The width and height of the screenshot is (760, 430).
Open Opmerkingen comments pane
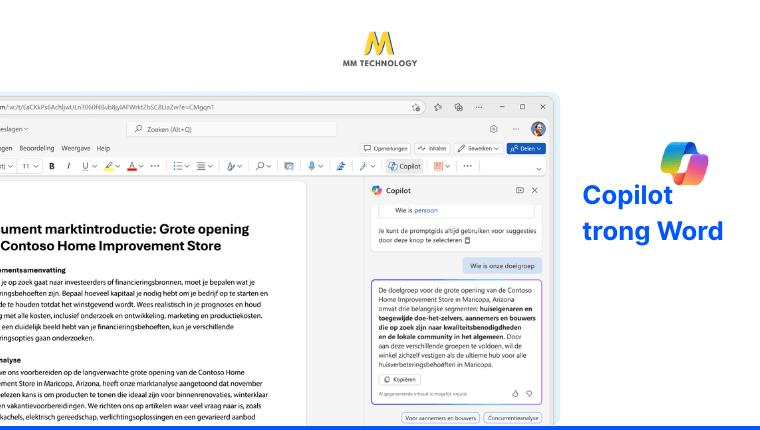385,148
